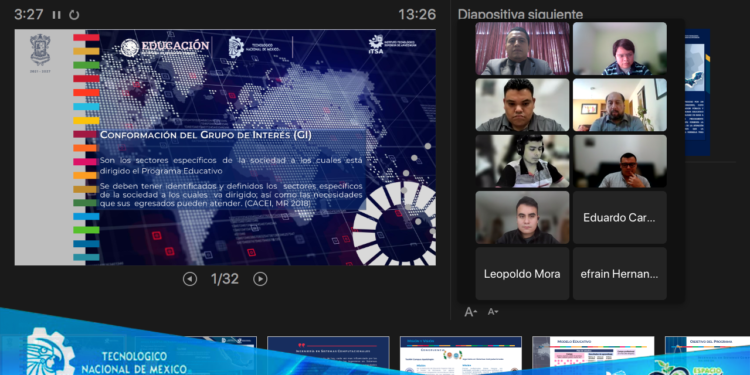This screenshot has width=750, height=375.
Task: Click the Diapositiva siguiente label
Action: click(x=520, y=14)
